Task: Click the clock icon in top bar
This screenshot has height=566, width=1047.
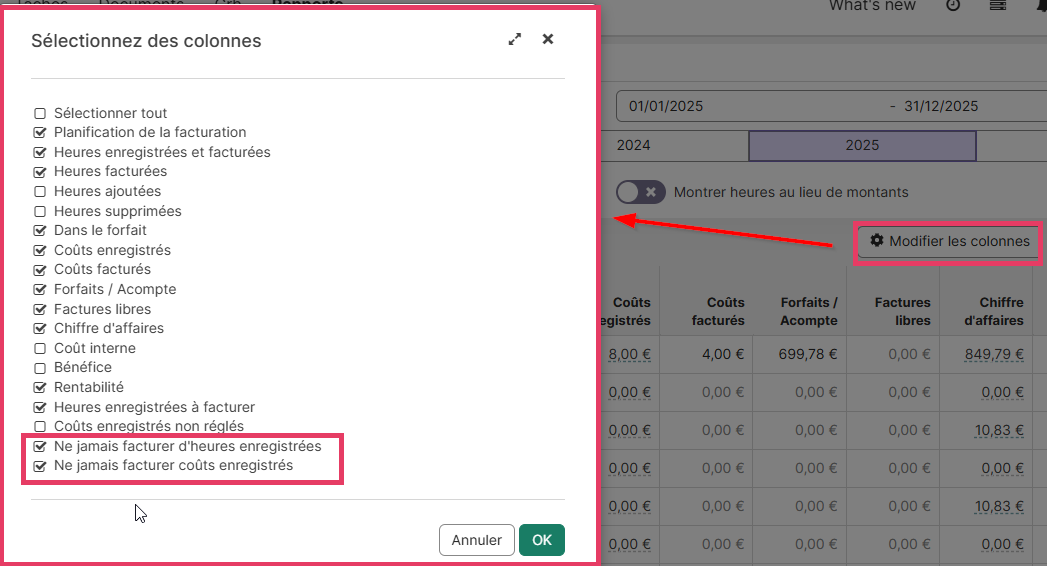Action: click(x=953, y=6)
